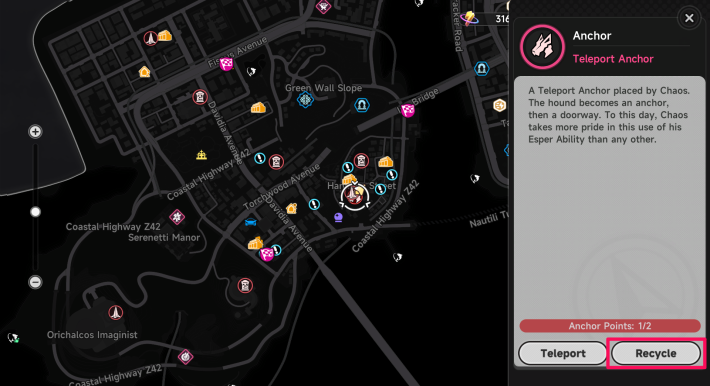Select the pink race flag on the Bridge
This screenshot has height=386, width=710.
408,110
